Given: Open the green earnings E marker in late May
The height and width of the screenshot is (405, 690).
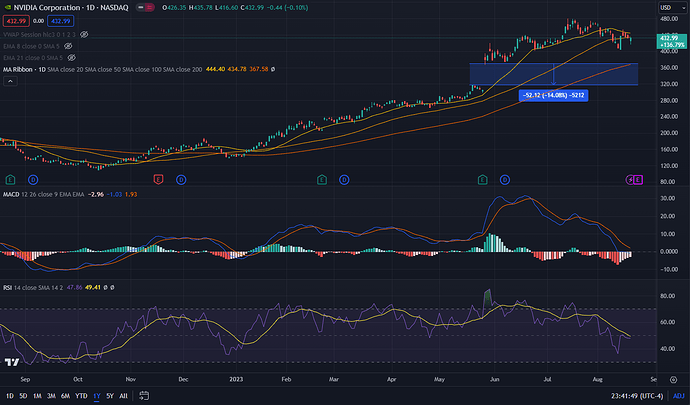Looking at the screenshot, I should 482,180.
